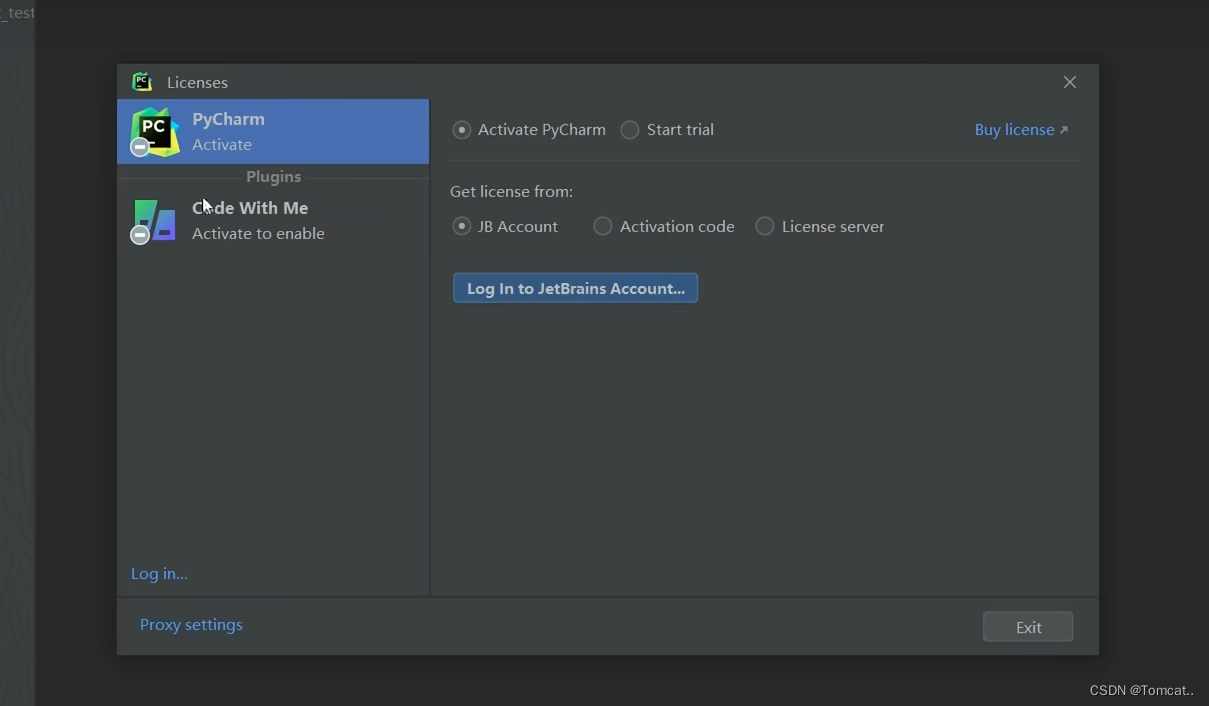Open the Buy license link

(x=1021, y=130)
